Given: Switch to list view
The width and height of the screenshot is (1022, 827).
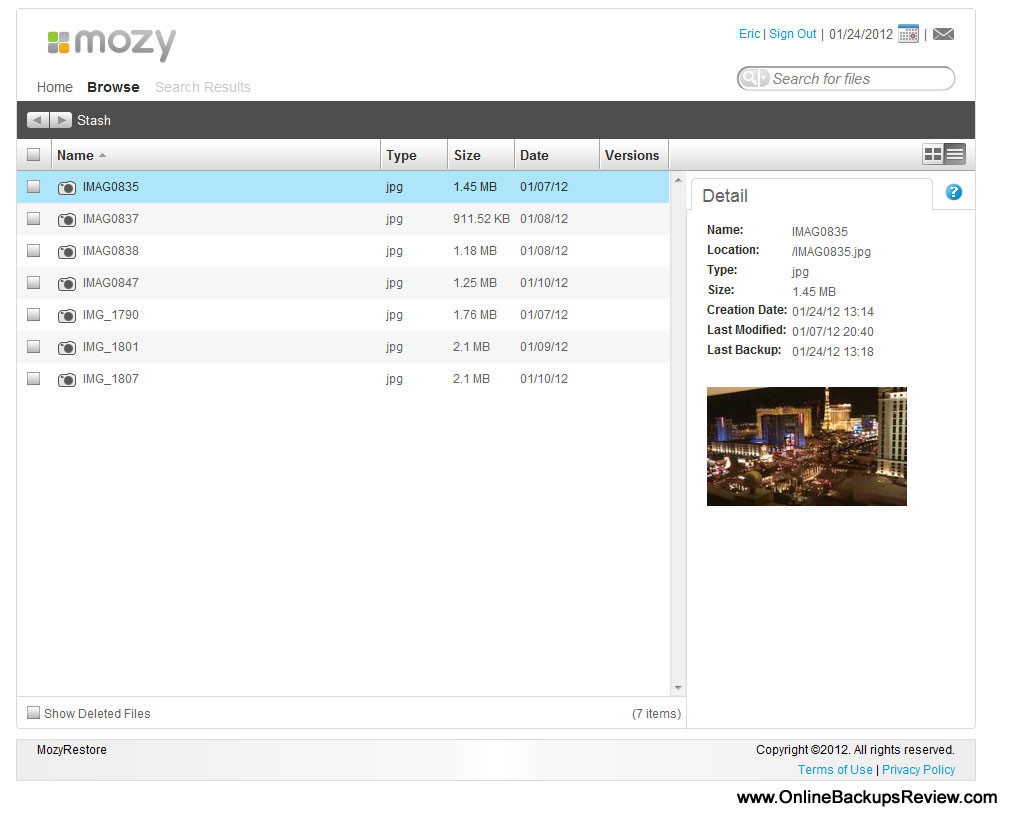Looking at the screenshot, I should pyautogui.click(x=955, y=154).
